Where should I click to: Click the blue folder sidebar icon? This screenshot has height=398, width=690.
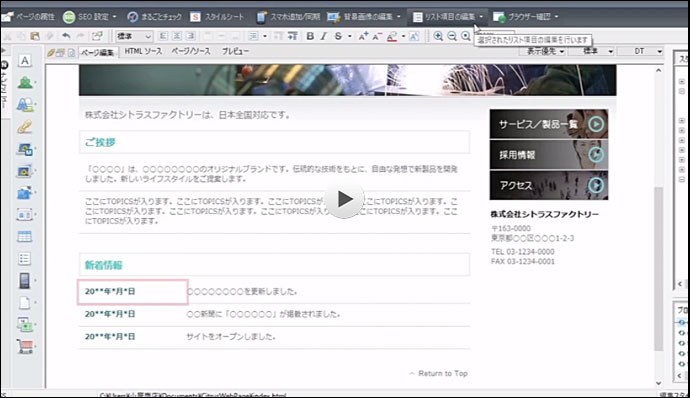click(25, 193)
